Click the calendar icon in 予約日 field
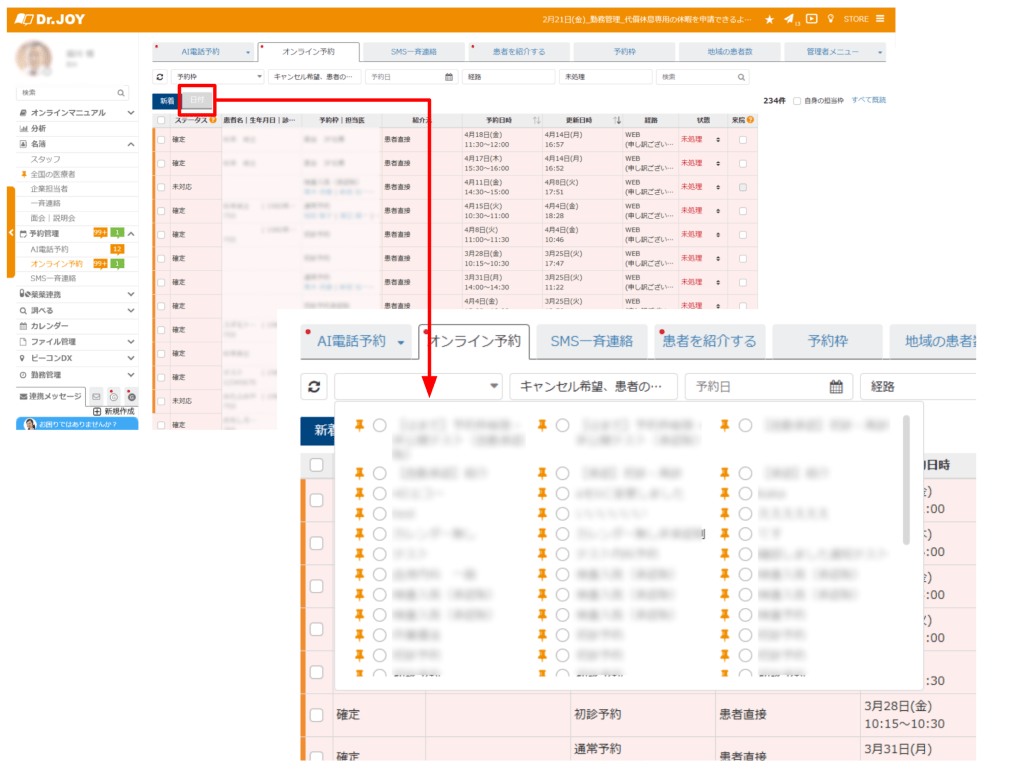1024x768 pixels. point(449,76)
